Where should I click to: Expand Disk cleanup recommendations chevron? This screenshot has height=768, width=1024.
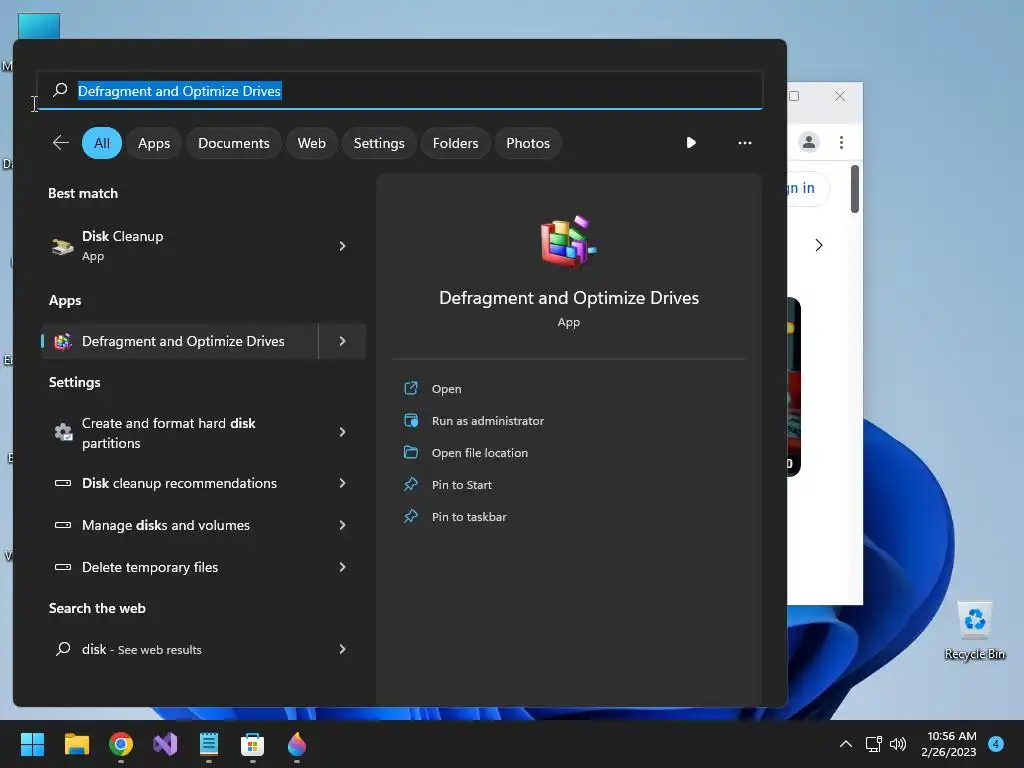342,483
